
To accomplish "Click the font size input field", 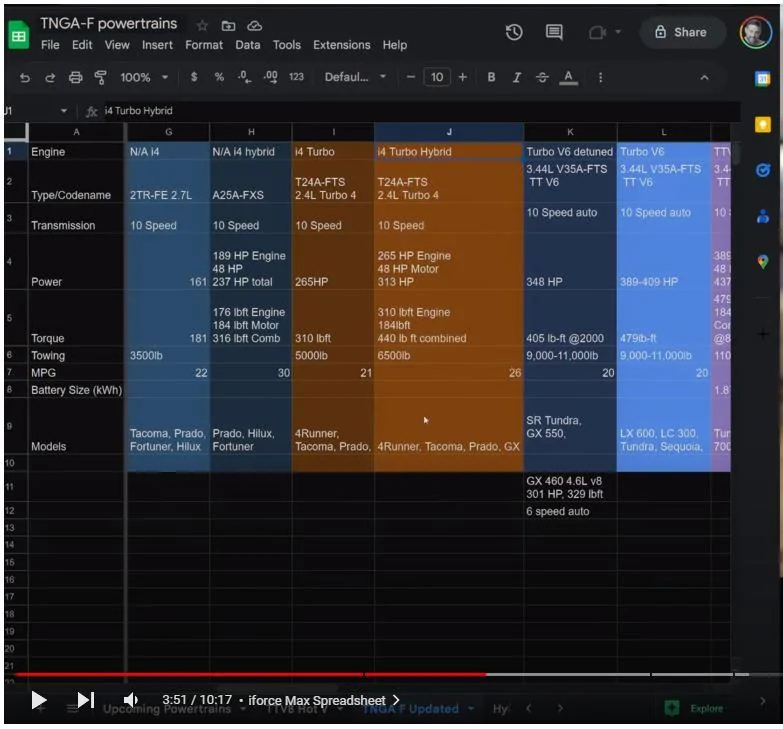I will (x=436, y=77).
